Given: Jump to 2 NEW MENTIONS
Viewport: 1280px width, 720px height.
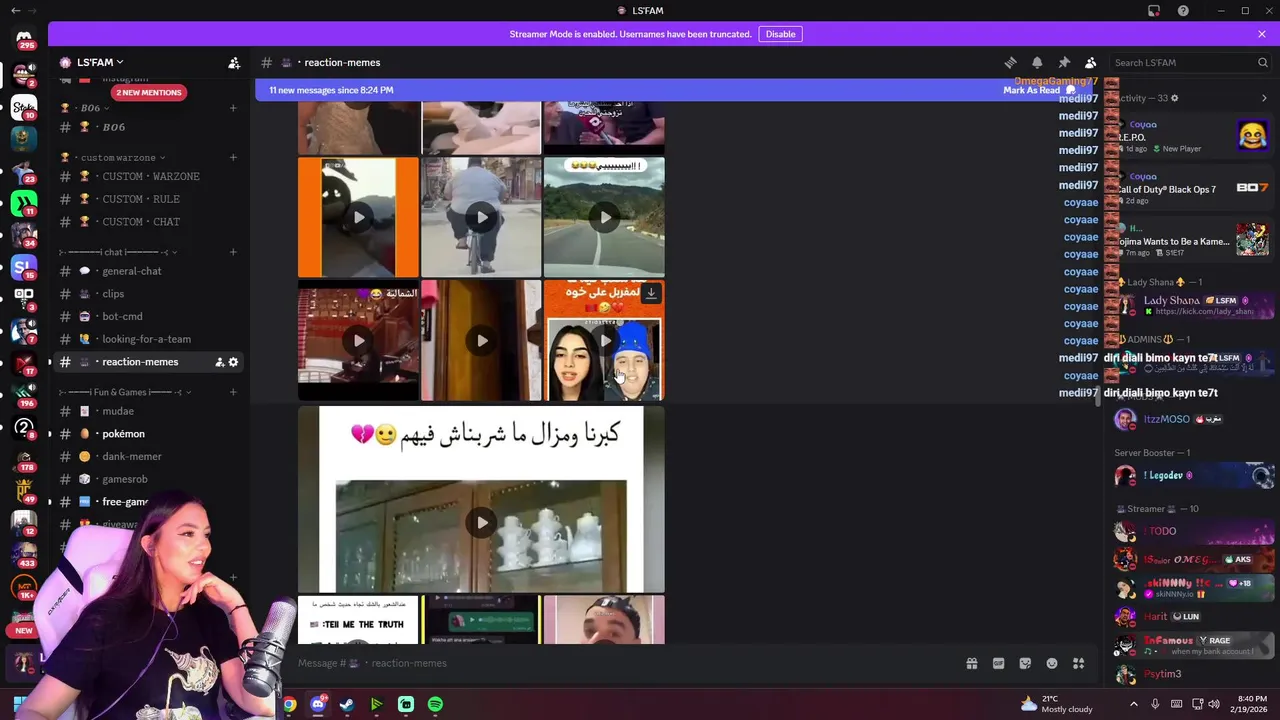Looking at the screenshot, I should point(149,92).
